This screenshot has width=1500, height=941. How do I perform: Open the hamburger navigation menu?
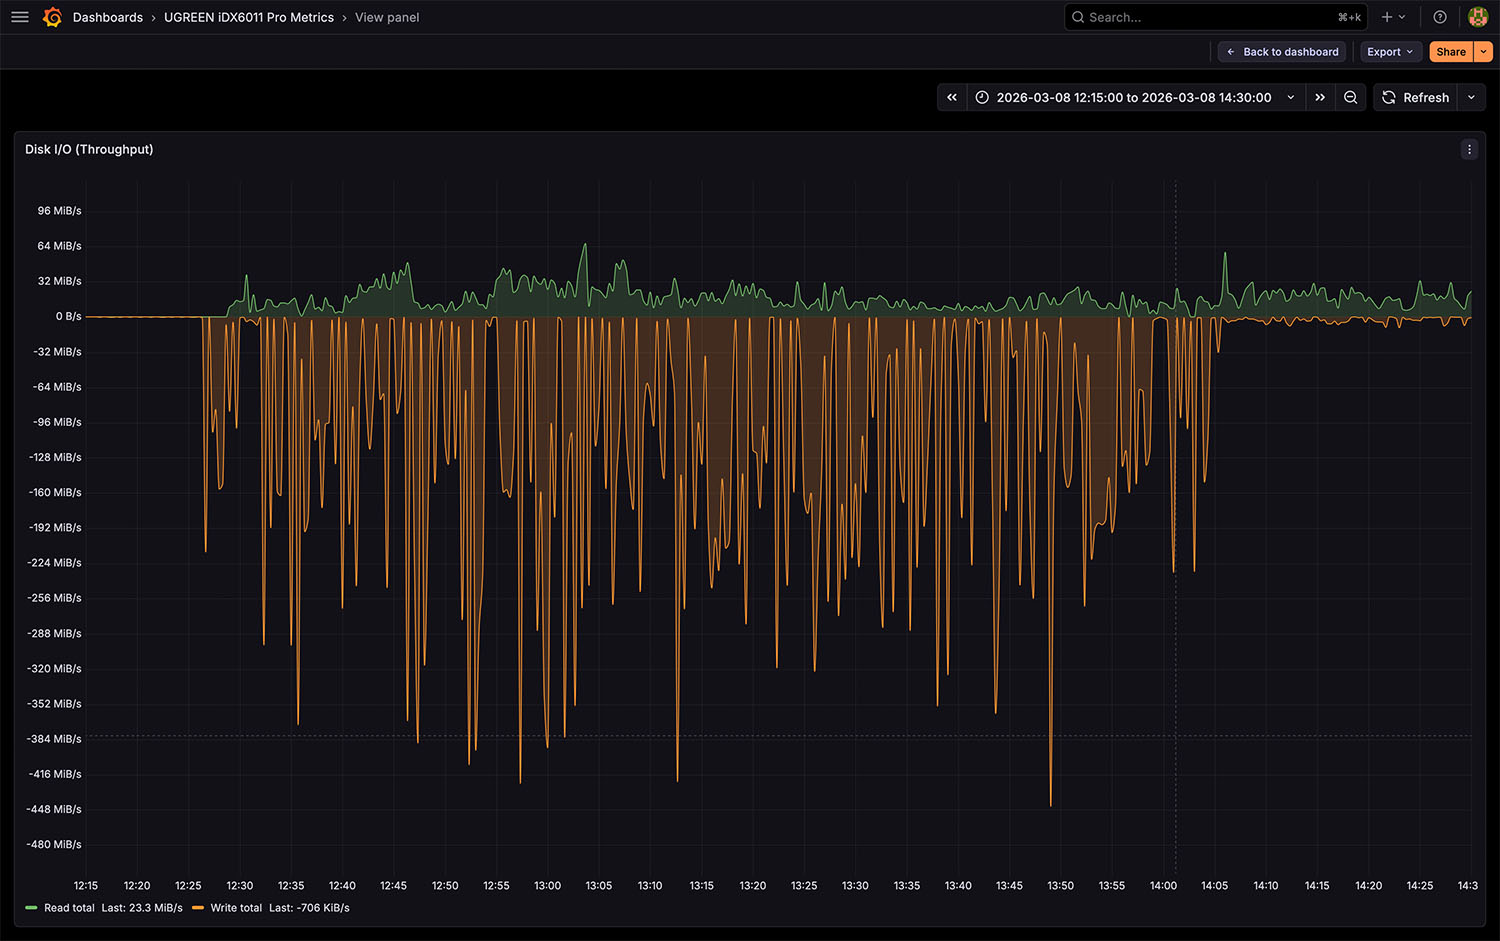click(20, 17)
